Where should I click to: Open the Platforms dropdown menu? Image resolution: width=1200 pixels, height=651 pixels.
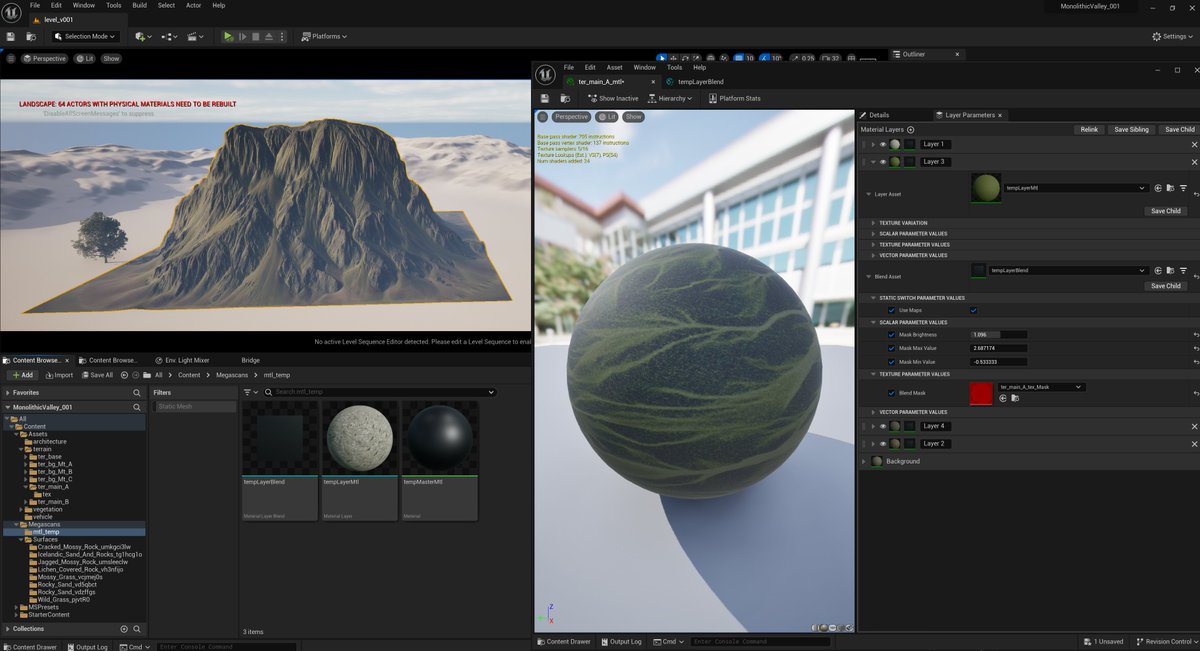click(x=324, y=37)
